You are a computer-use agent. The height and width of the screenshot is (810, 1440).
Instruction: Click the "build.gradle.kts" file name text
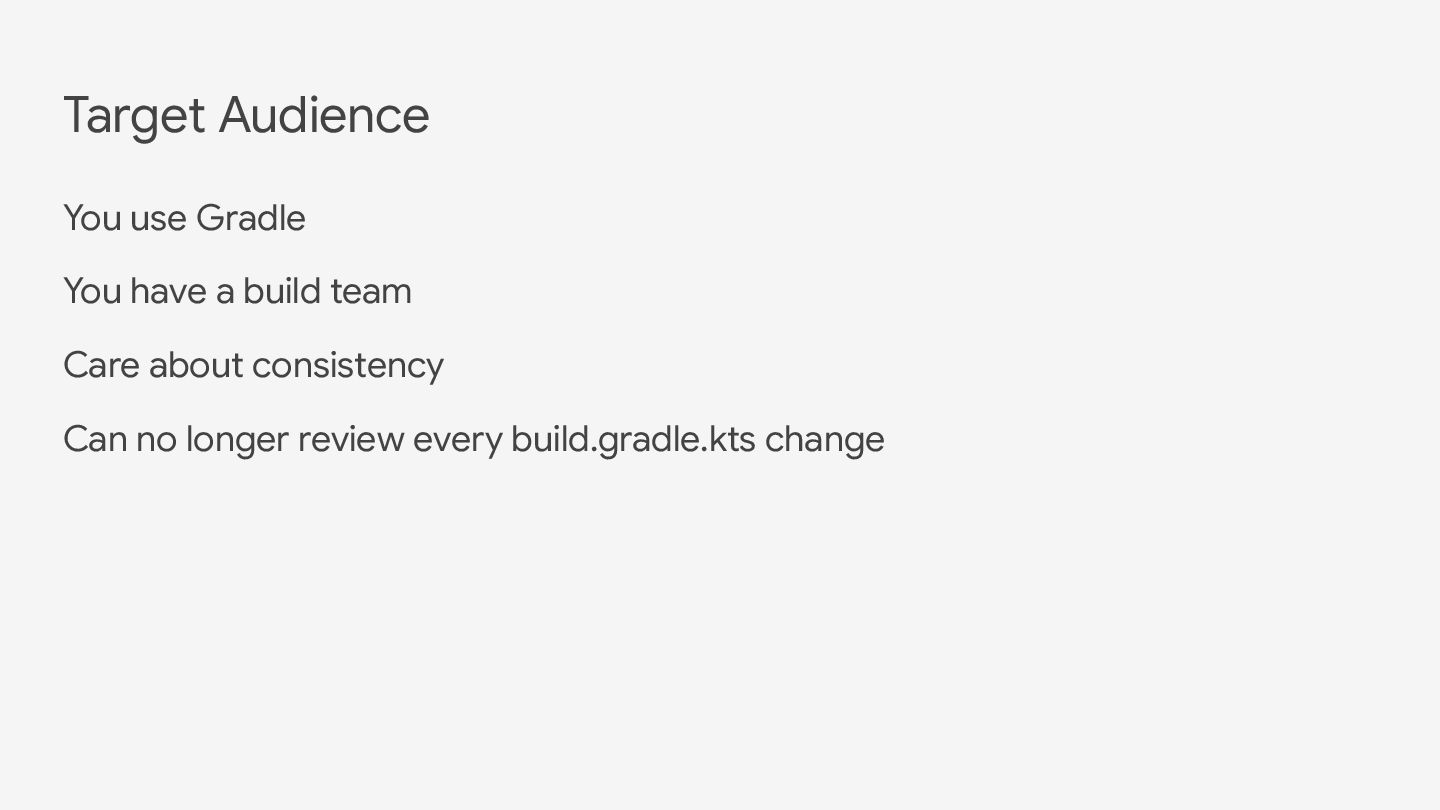[x=633, y=440]
